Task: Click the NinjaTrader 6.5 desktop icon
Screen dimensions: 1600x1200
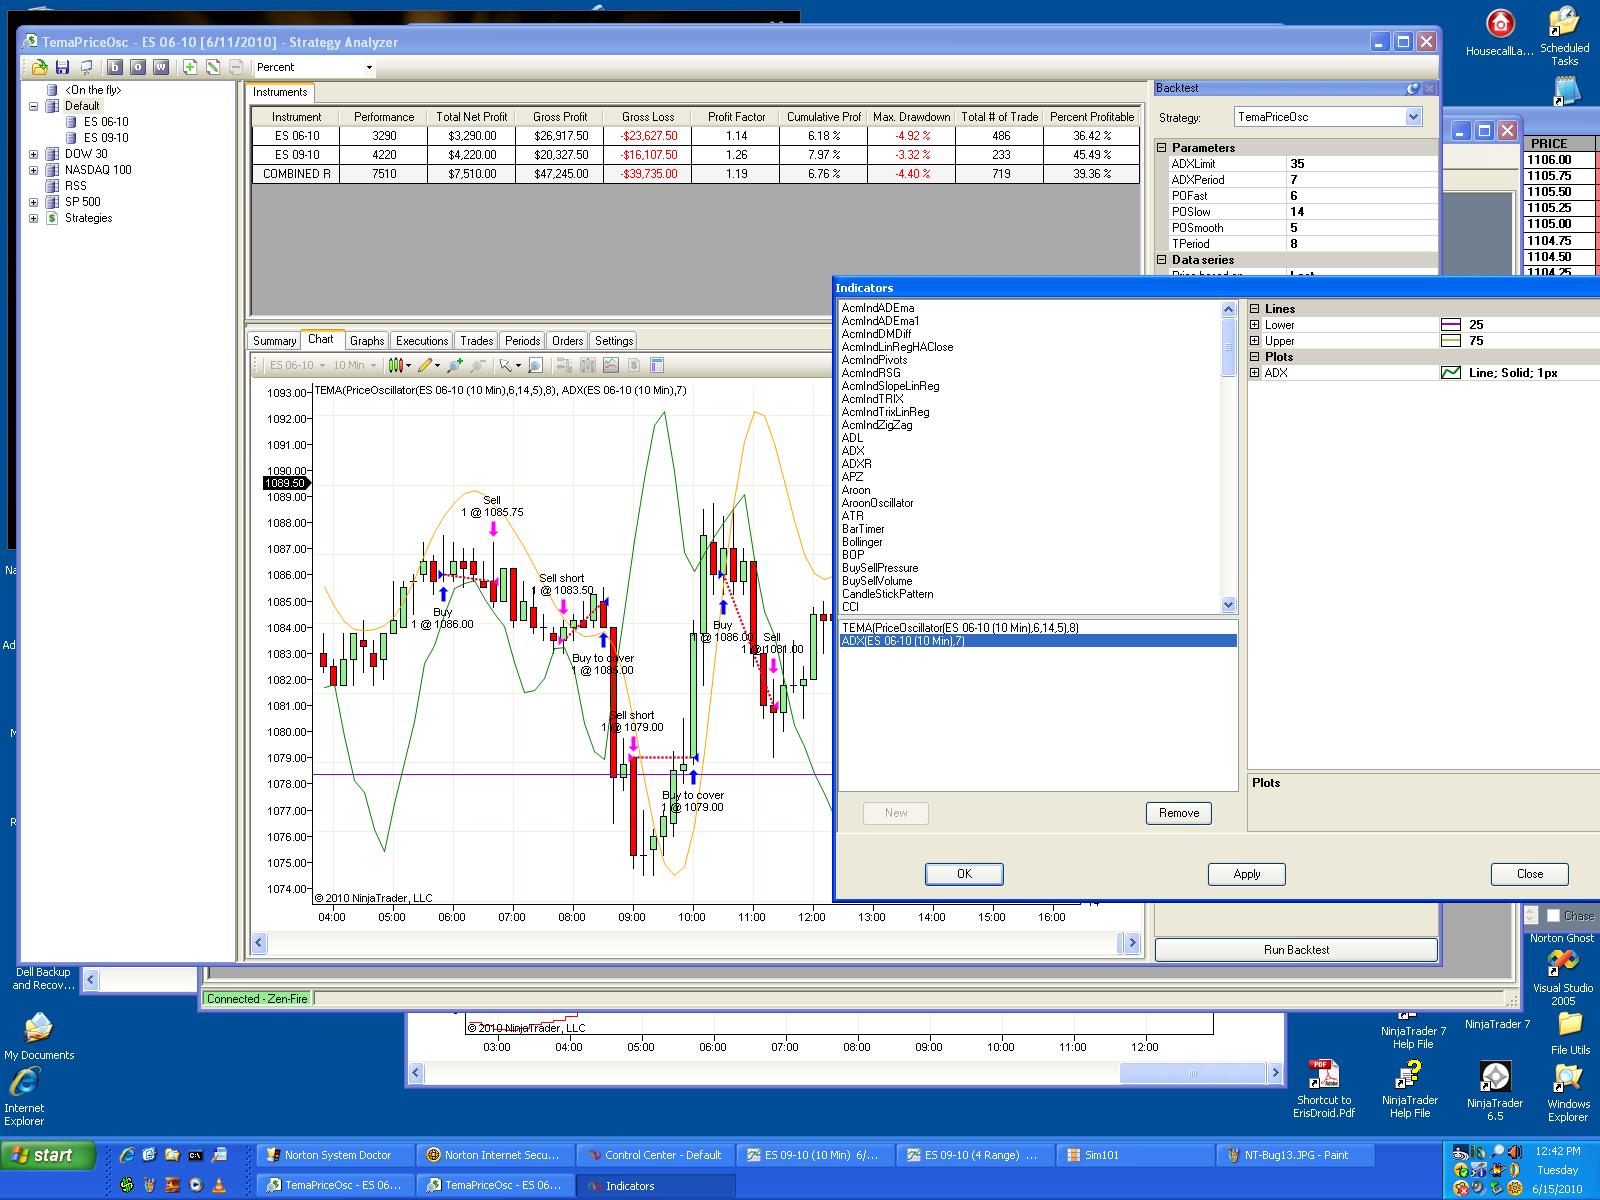Action: 1495,1091
